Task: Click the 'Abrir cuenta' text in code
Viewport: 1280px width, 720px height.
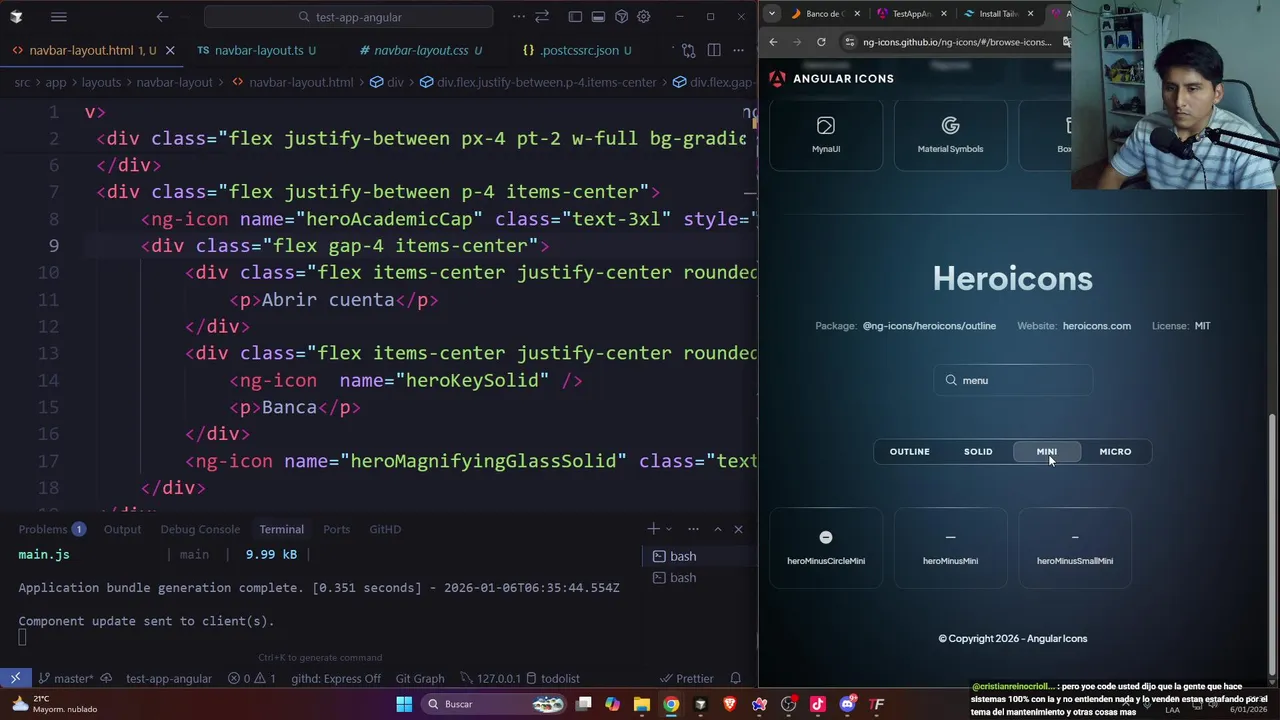Action: (328, 300)
